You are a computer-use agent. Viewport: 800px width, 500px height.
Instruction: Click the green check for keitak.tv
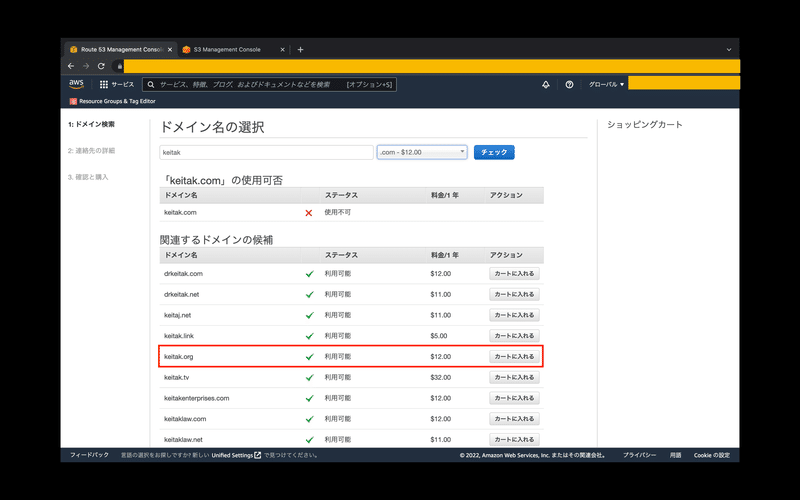[x=310, y=378]
